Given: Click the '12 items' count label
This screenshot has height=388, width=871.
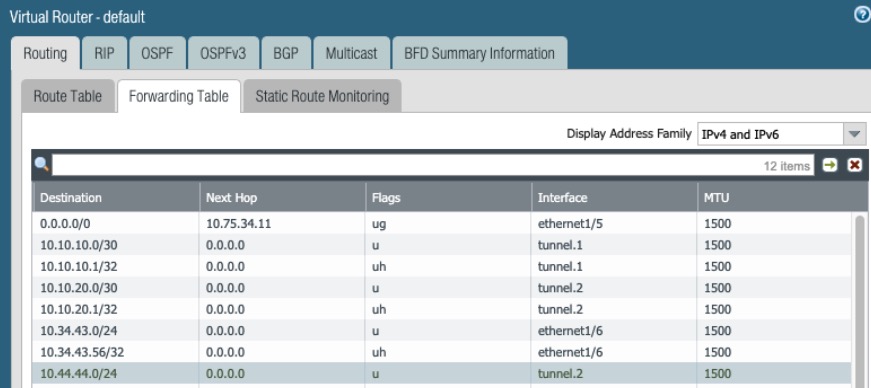Looking at the screenshot, I should 787,166.
